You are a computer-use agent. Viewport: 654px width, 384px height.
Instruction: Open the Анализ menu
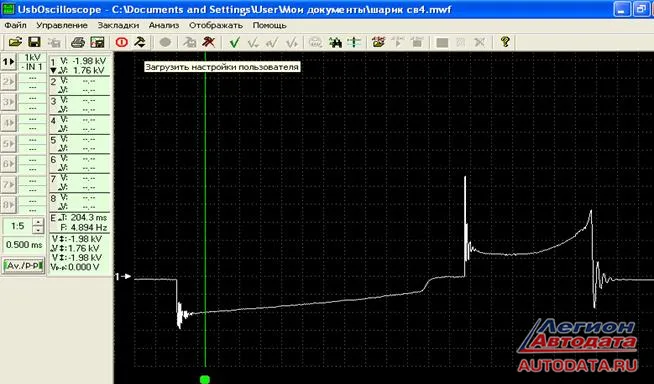(x=164, y=25)
